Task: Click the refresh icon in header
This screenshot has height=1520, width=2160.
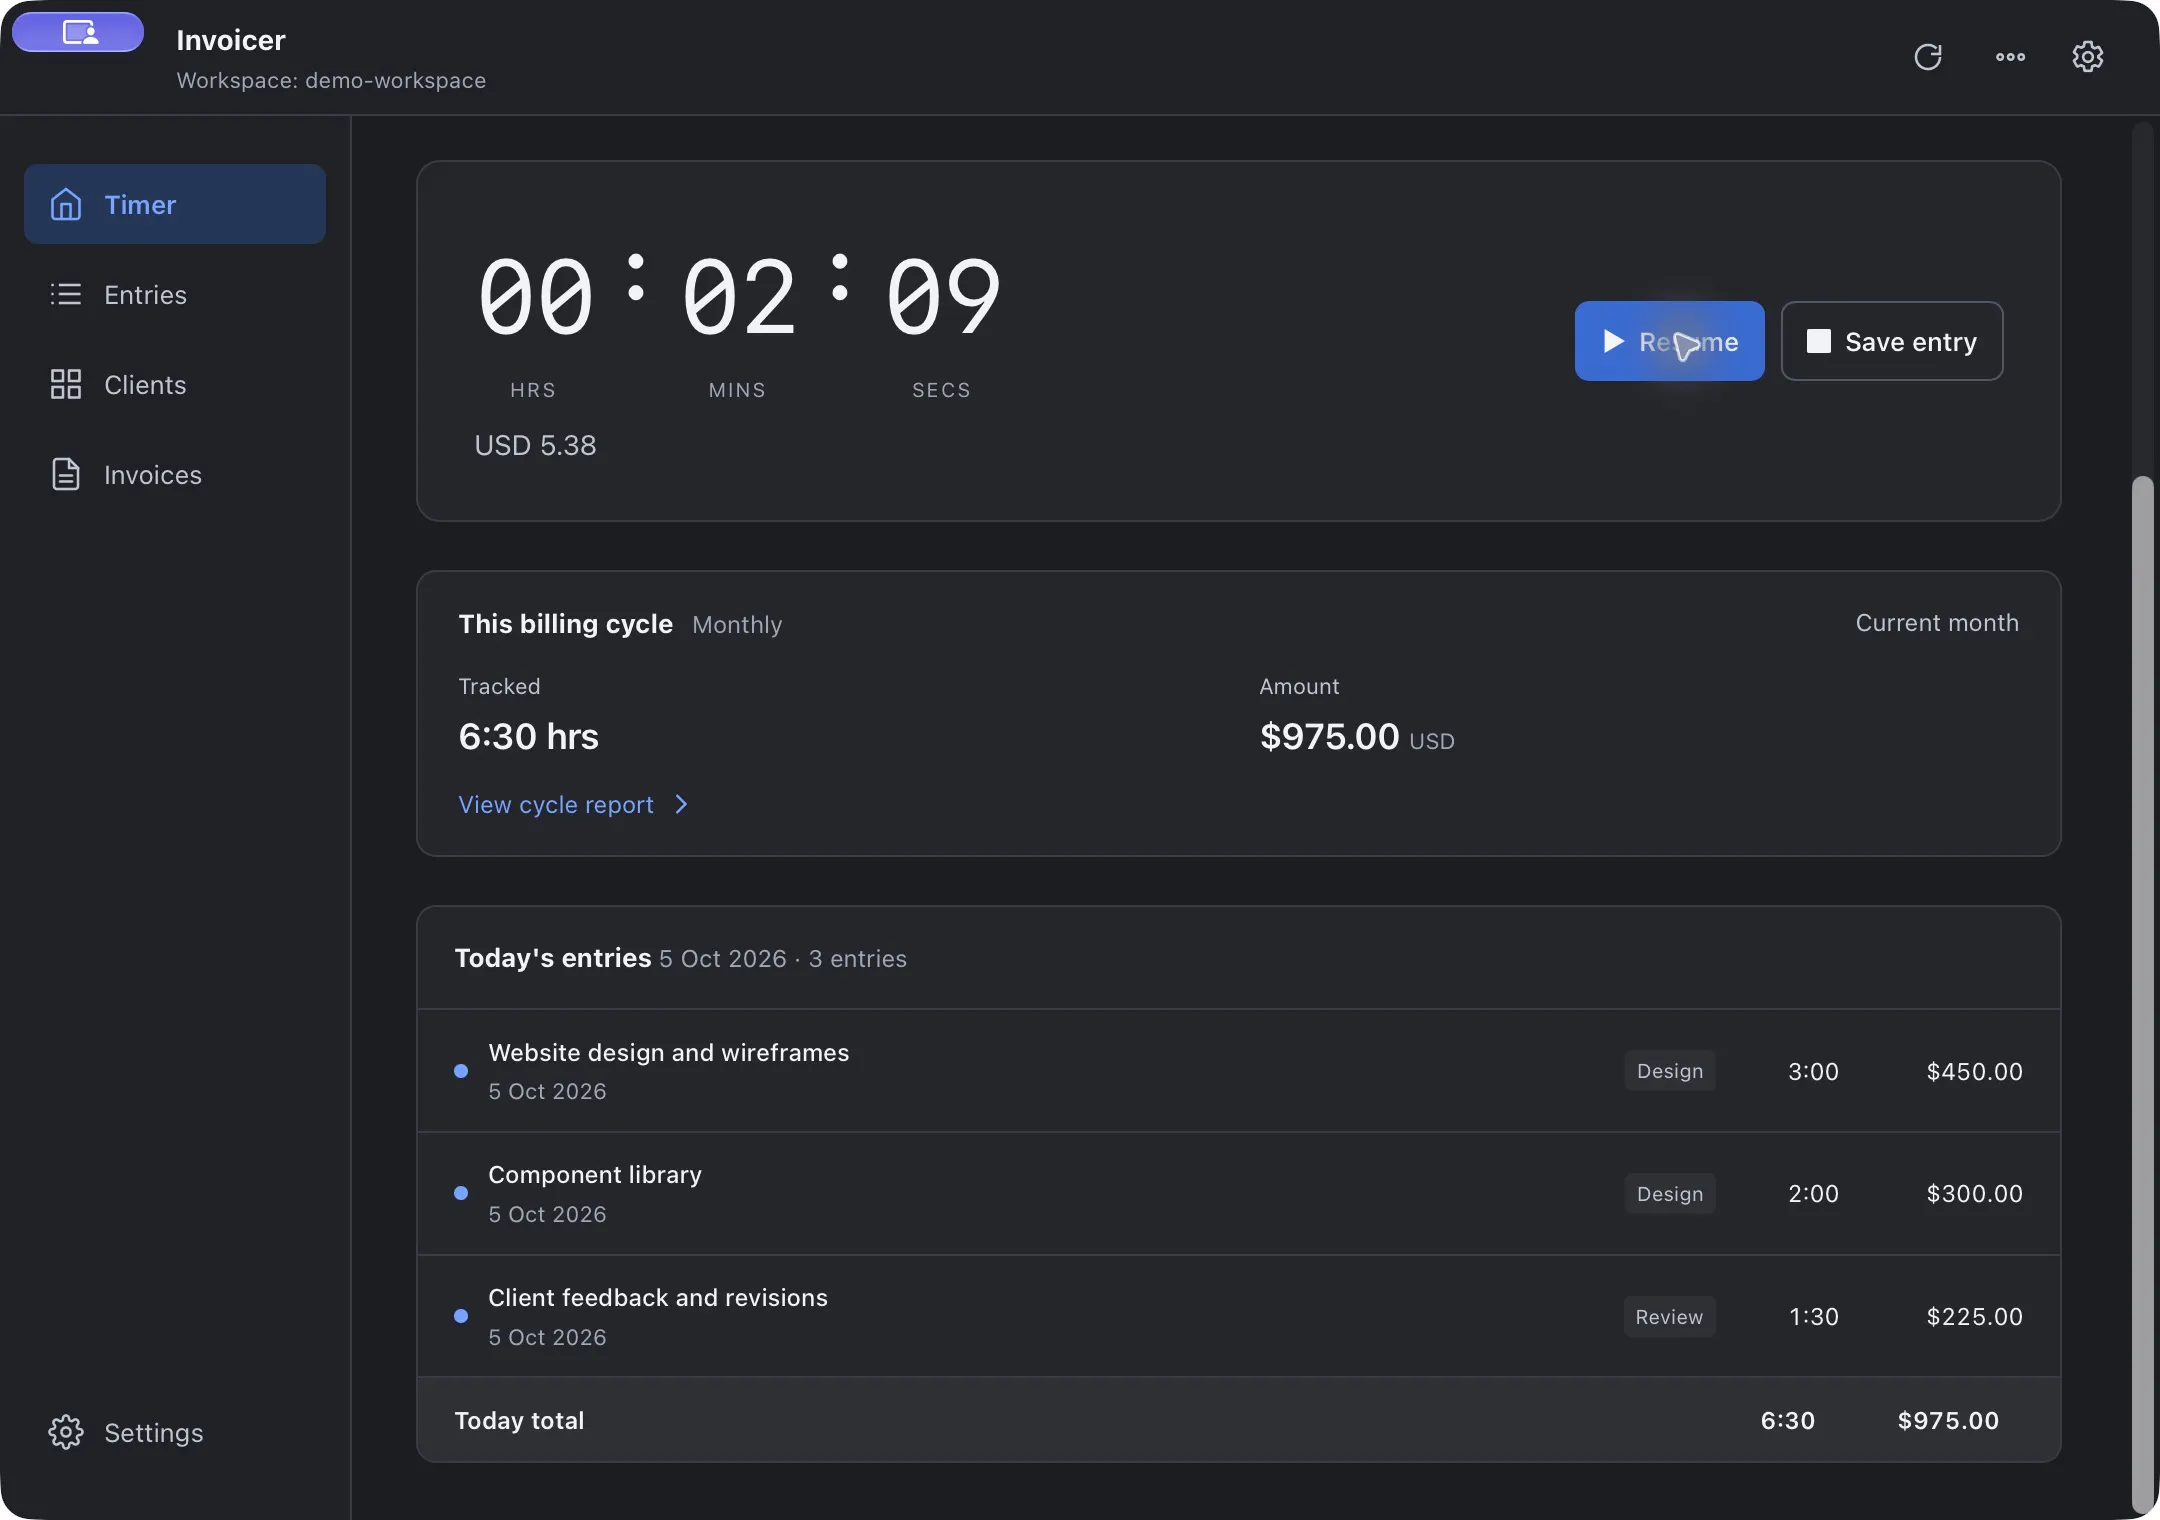Action: [1928, 57]
